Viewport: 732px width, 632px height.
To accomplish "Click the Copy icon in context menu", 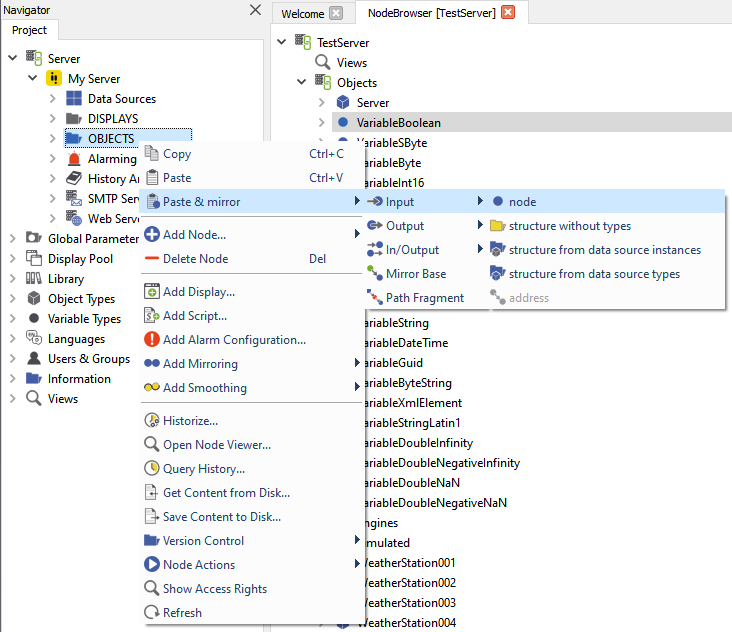I will pyautogui.click(x=151, y=153).
